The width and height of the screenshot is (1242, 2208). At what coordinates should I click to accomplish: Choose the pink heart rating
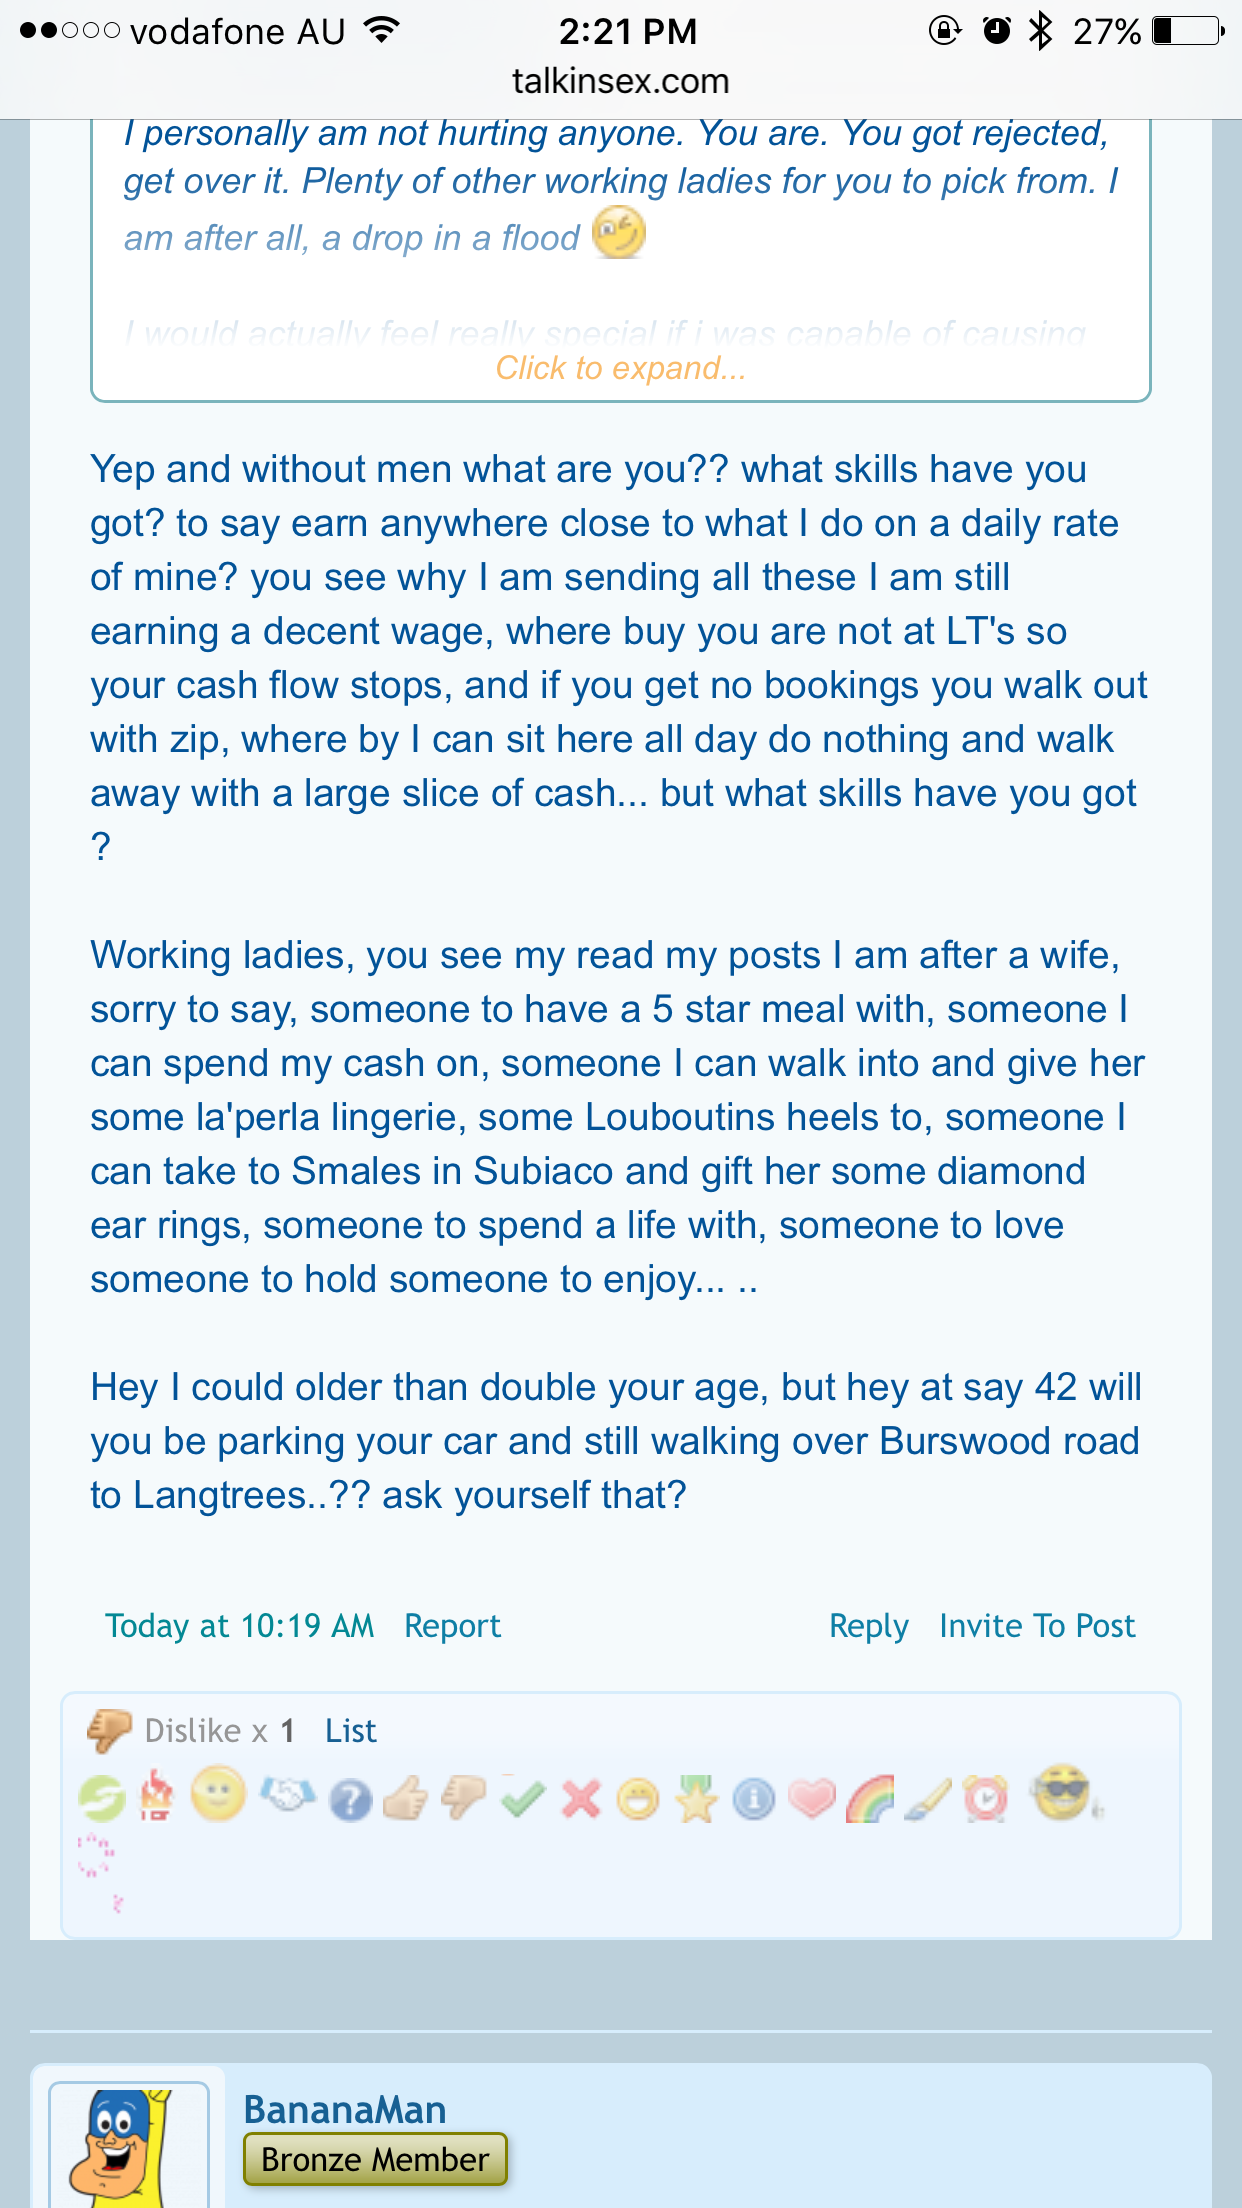tap(812, 1799)
